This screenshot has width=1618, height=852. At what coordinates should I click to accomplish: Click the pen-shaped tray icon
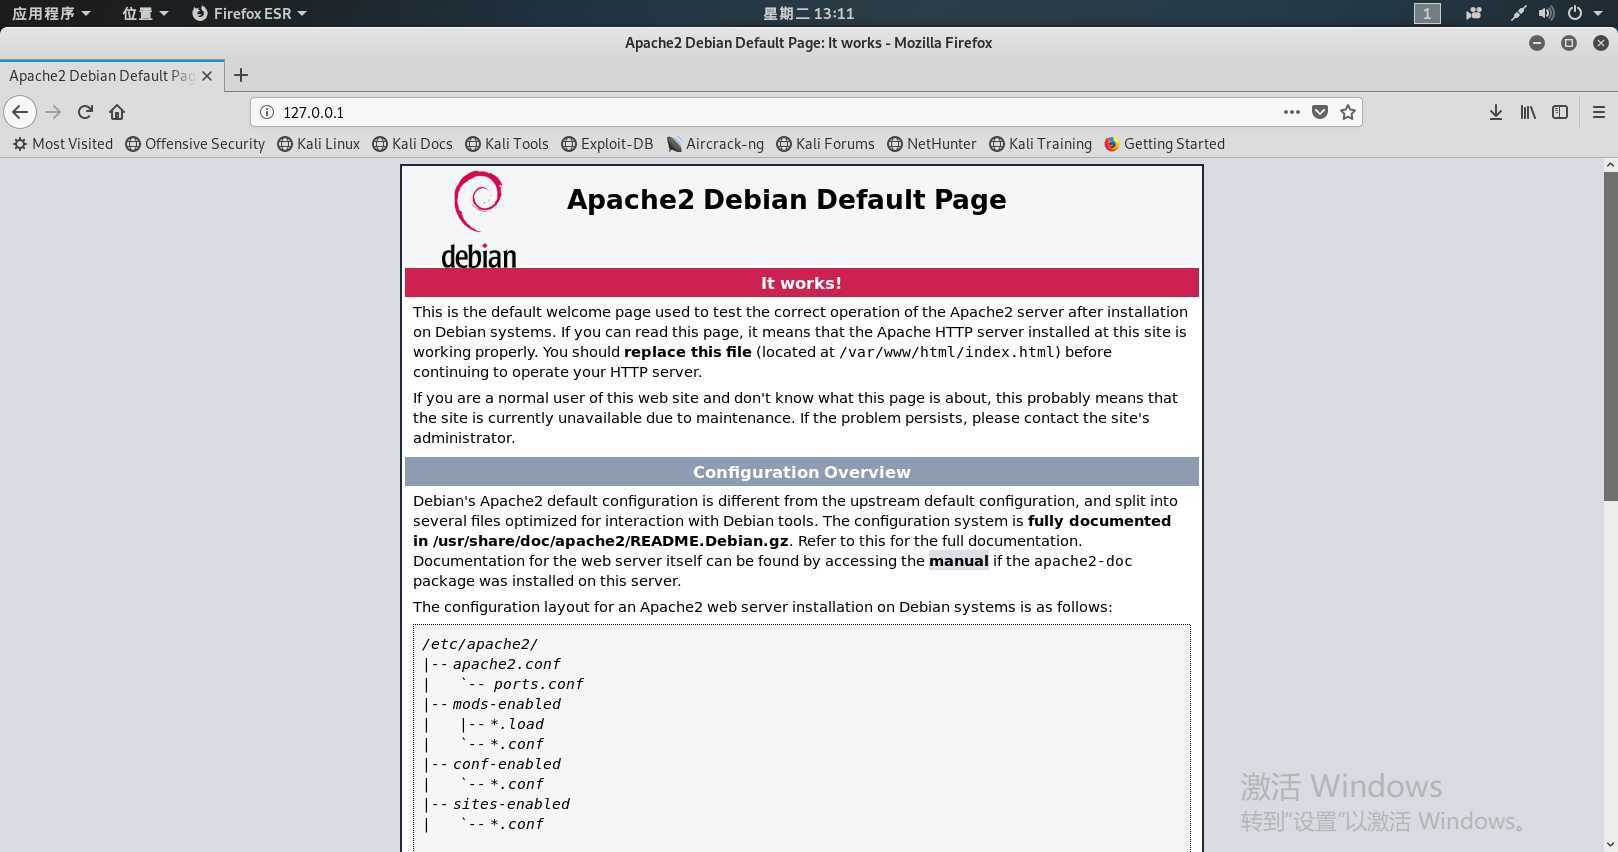tap(1518, 13)
